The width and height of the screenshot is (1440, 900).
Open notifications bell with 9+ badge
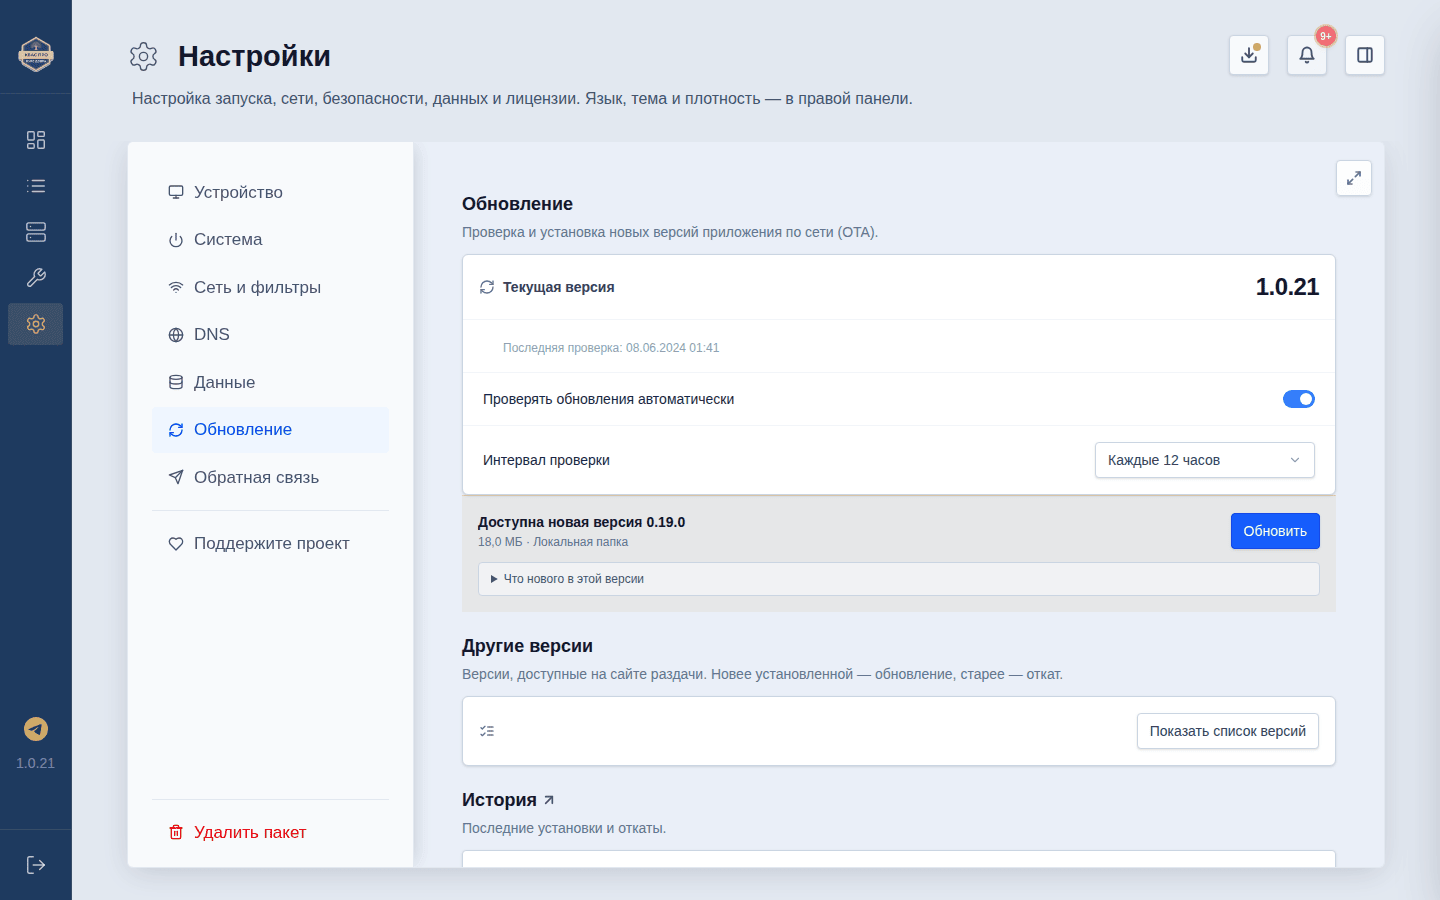pos(1307,55)
